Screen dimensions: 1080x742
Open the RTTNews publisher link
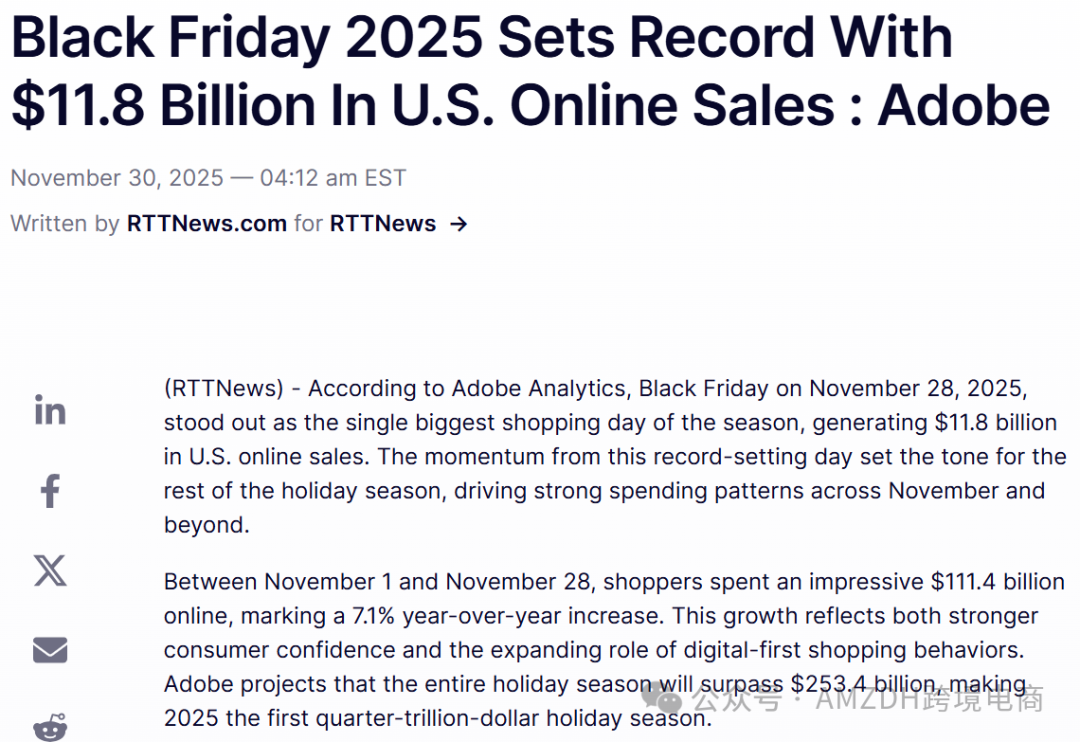point(383,224)
